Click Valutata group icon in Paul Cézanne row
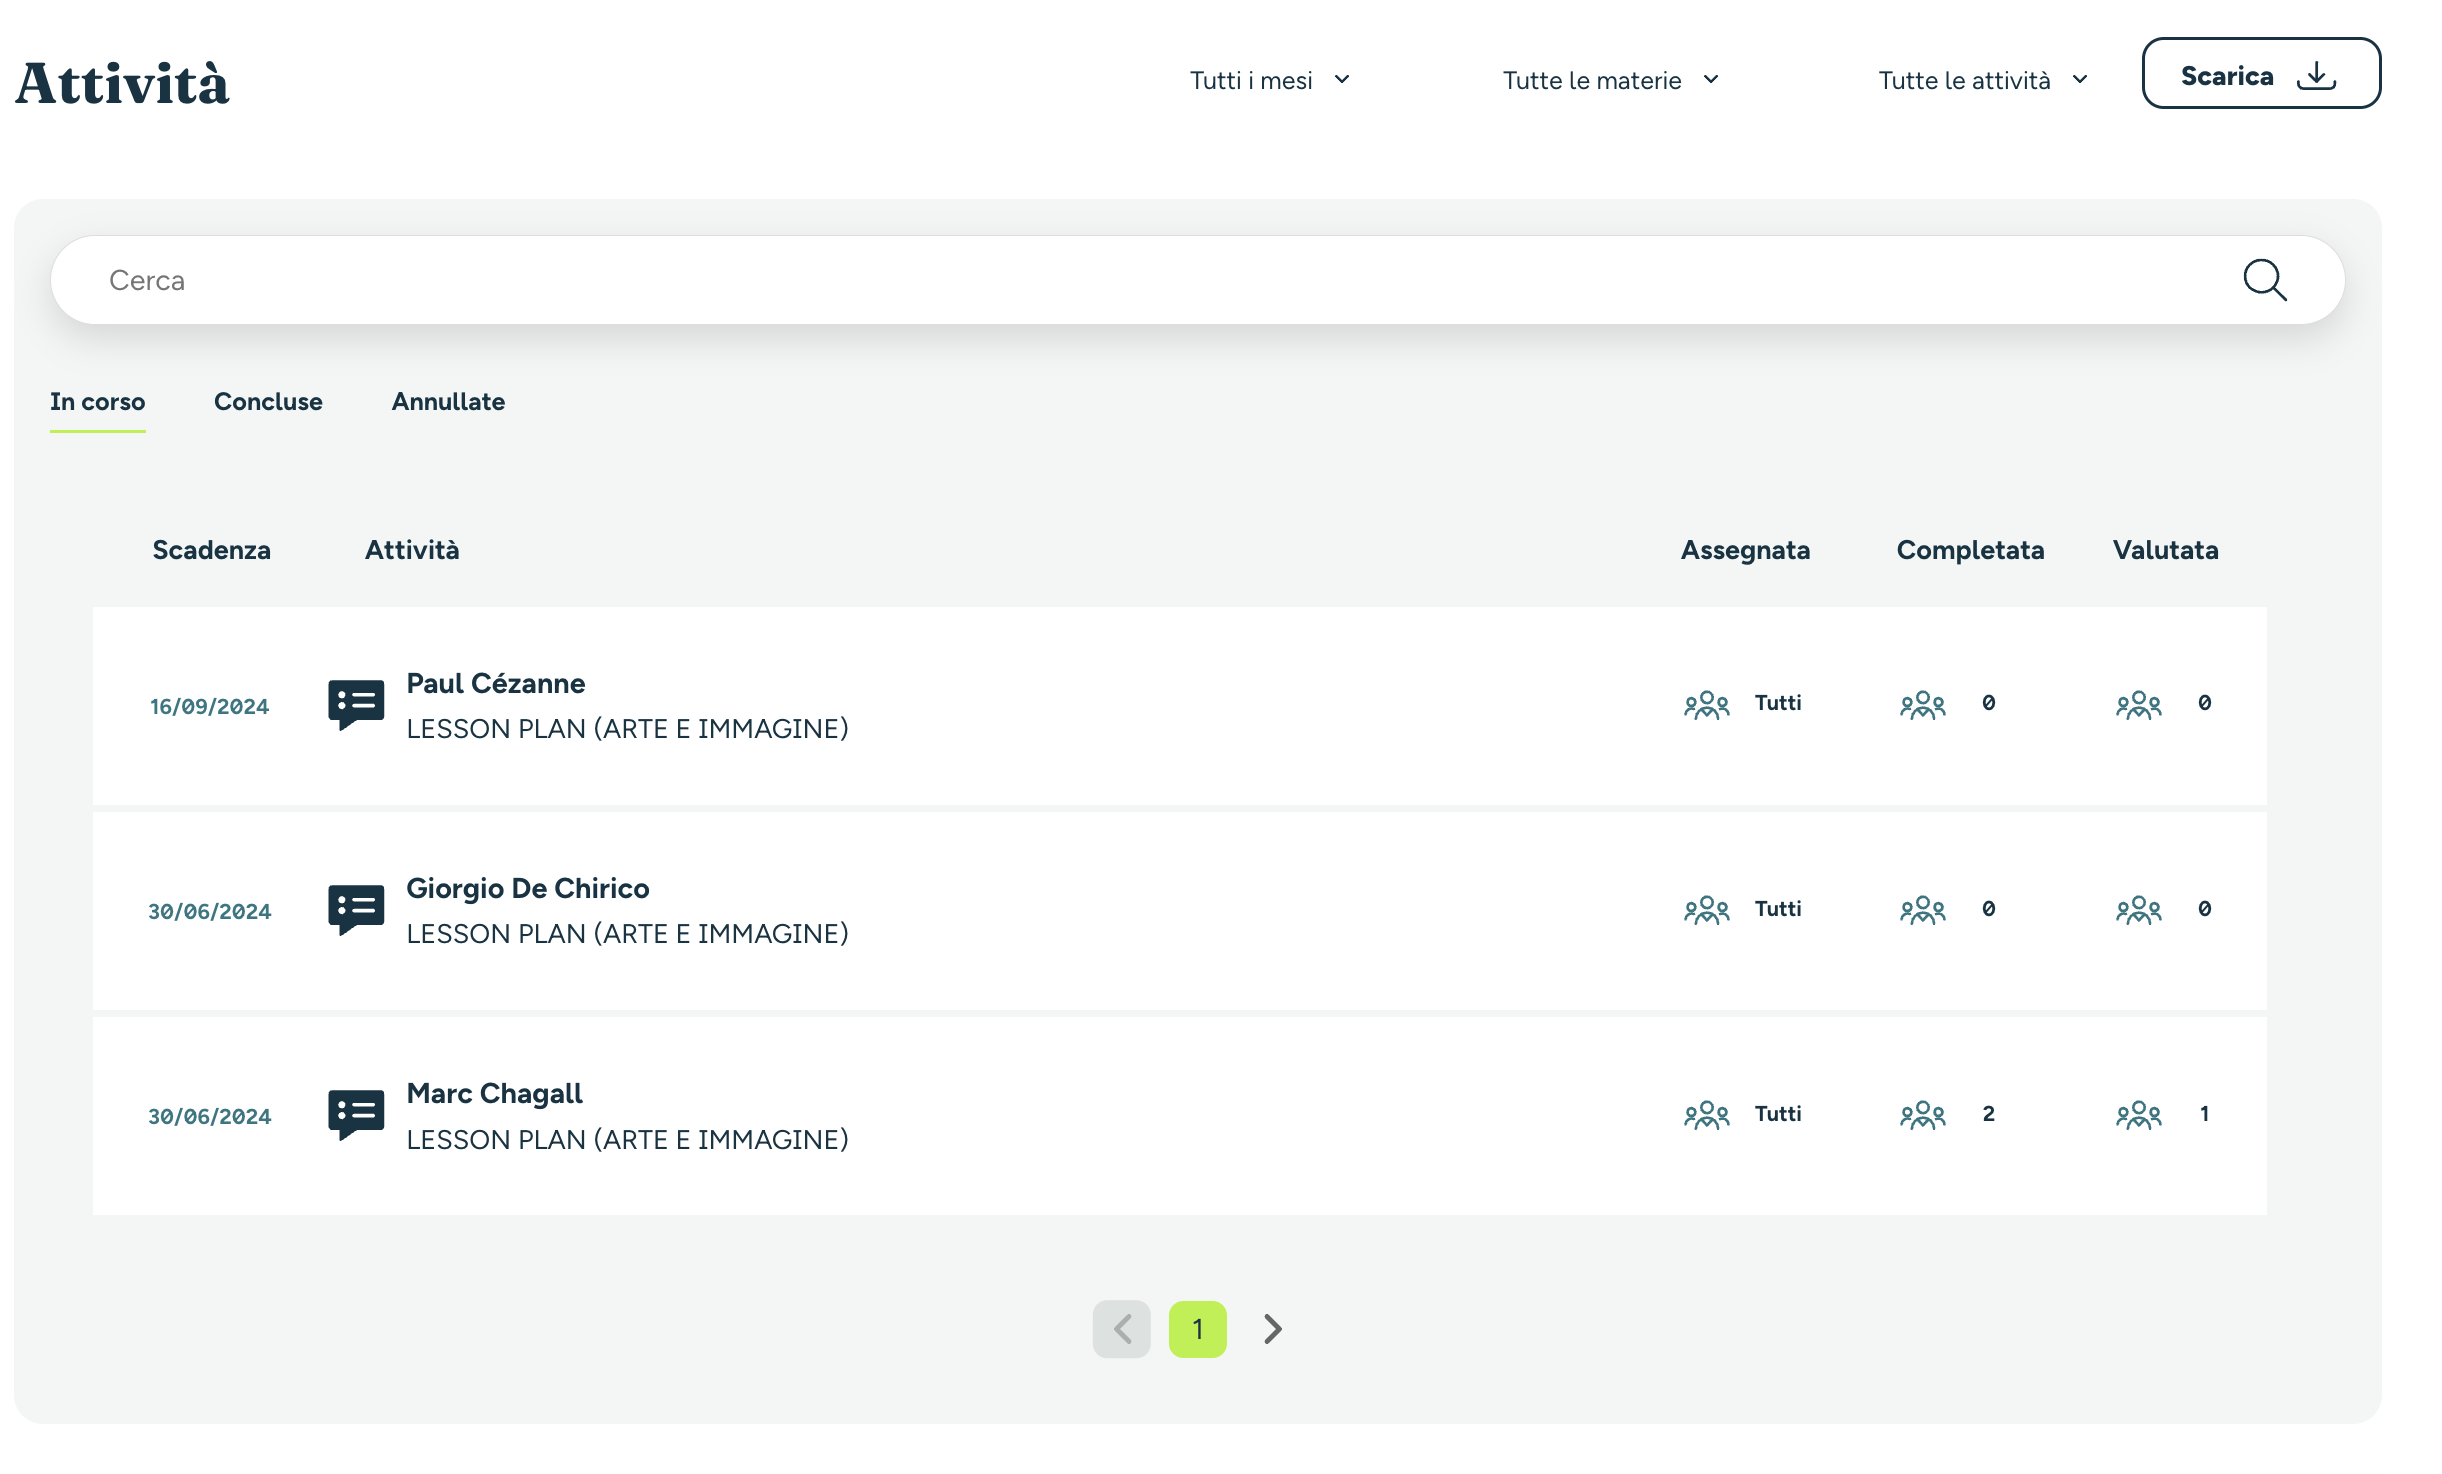 pos(2139,705)
